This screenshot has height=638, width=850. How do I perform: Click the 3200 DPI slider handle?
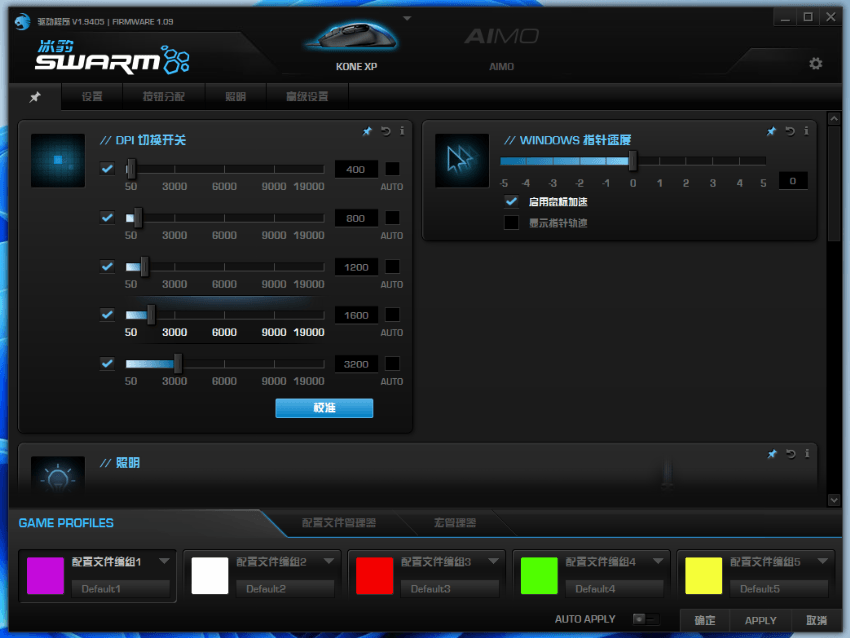point(177,364)
